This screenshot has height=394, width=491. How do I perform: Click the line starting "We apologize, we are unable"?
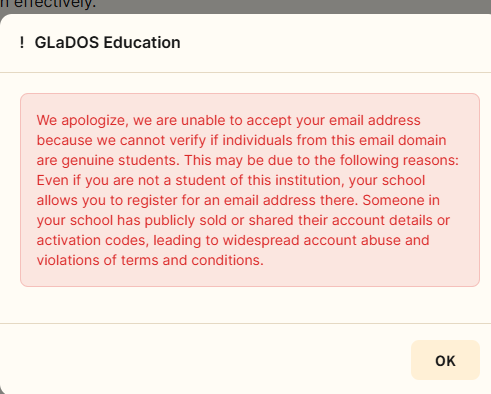[x=228, y=120]
